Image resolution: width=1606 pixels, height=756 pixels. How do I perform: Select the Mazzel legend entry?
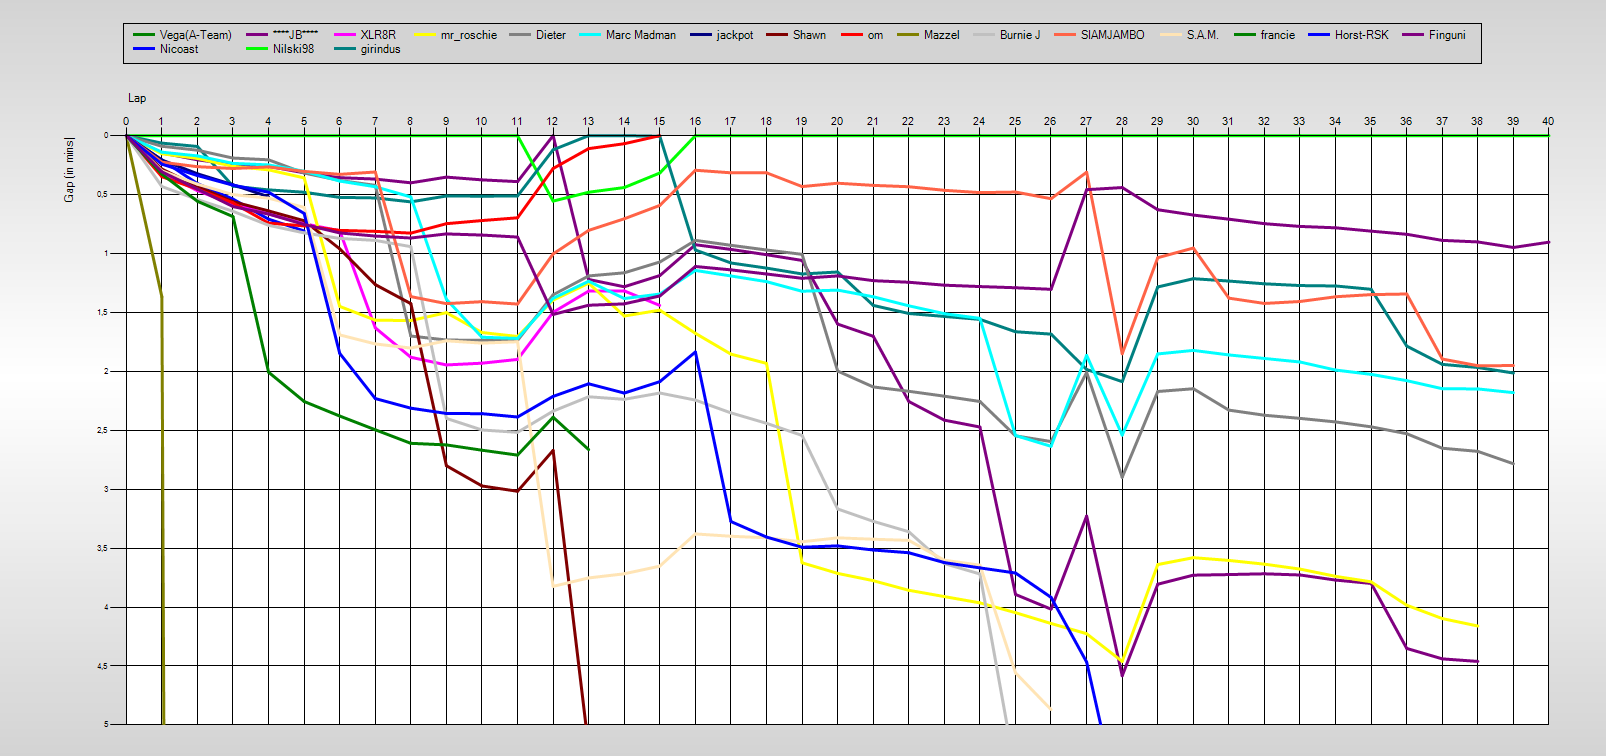(941, 35)
